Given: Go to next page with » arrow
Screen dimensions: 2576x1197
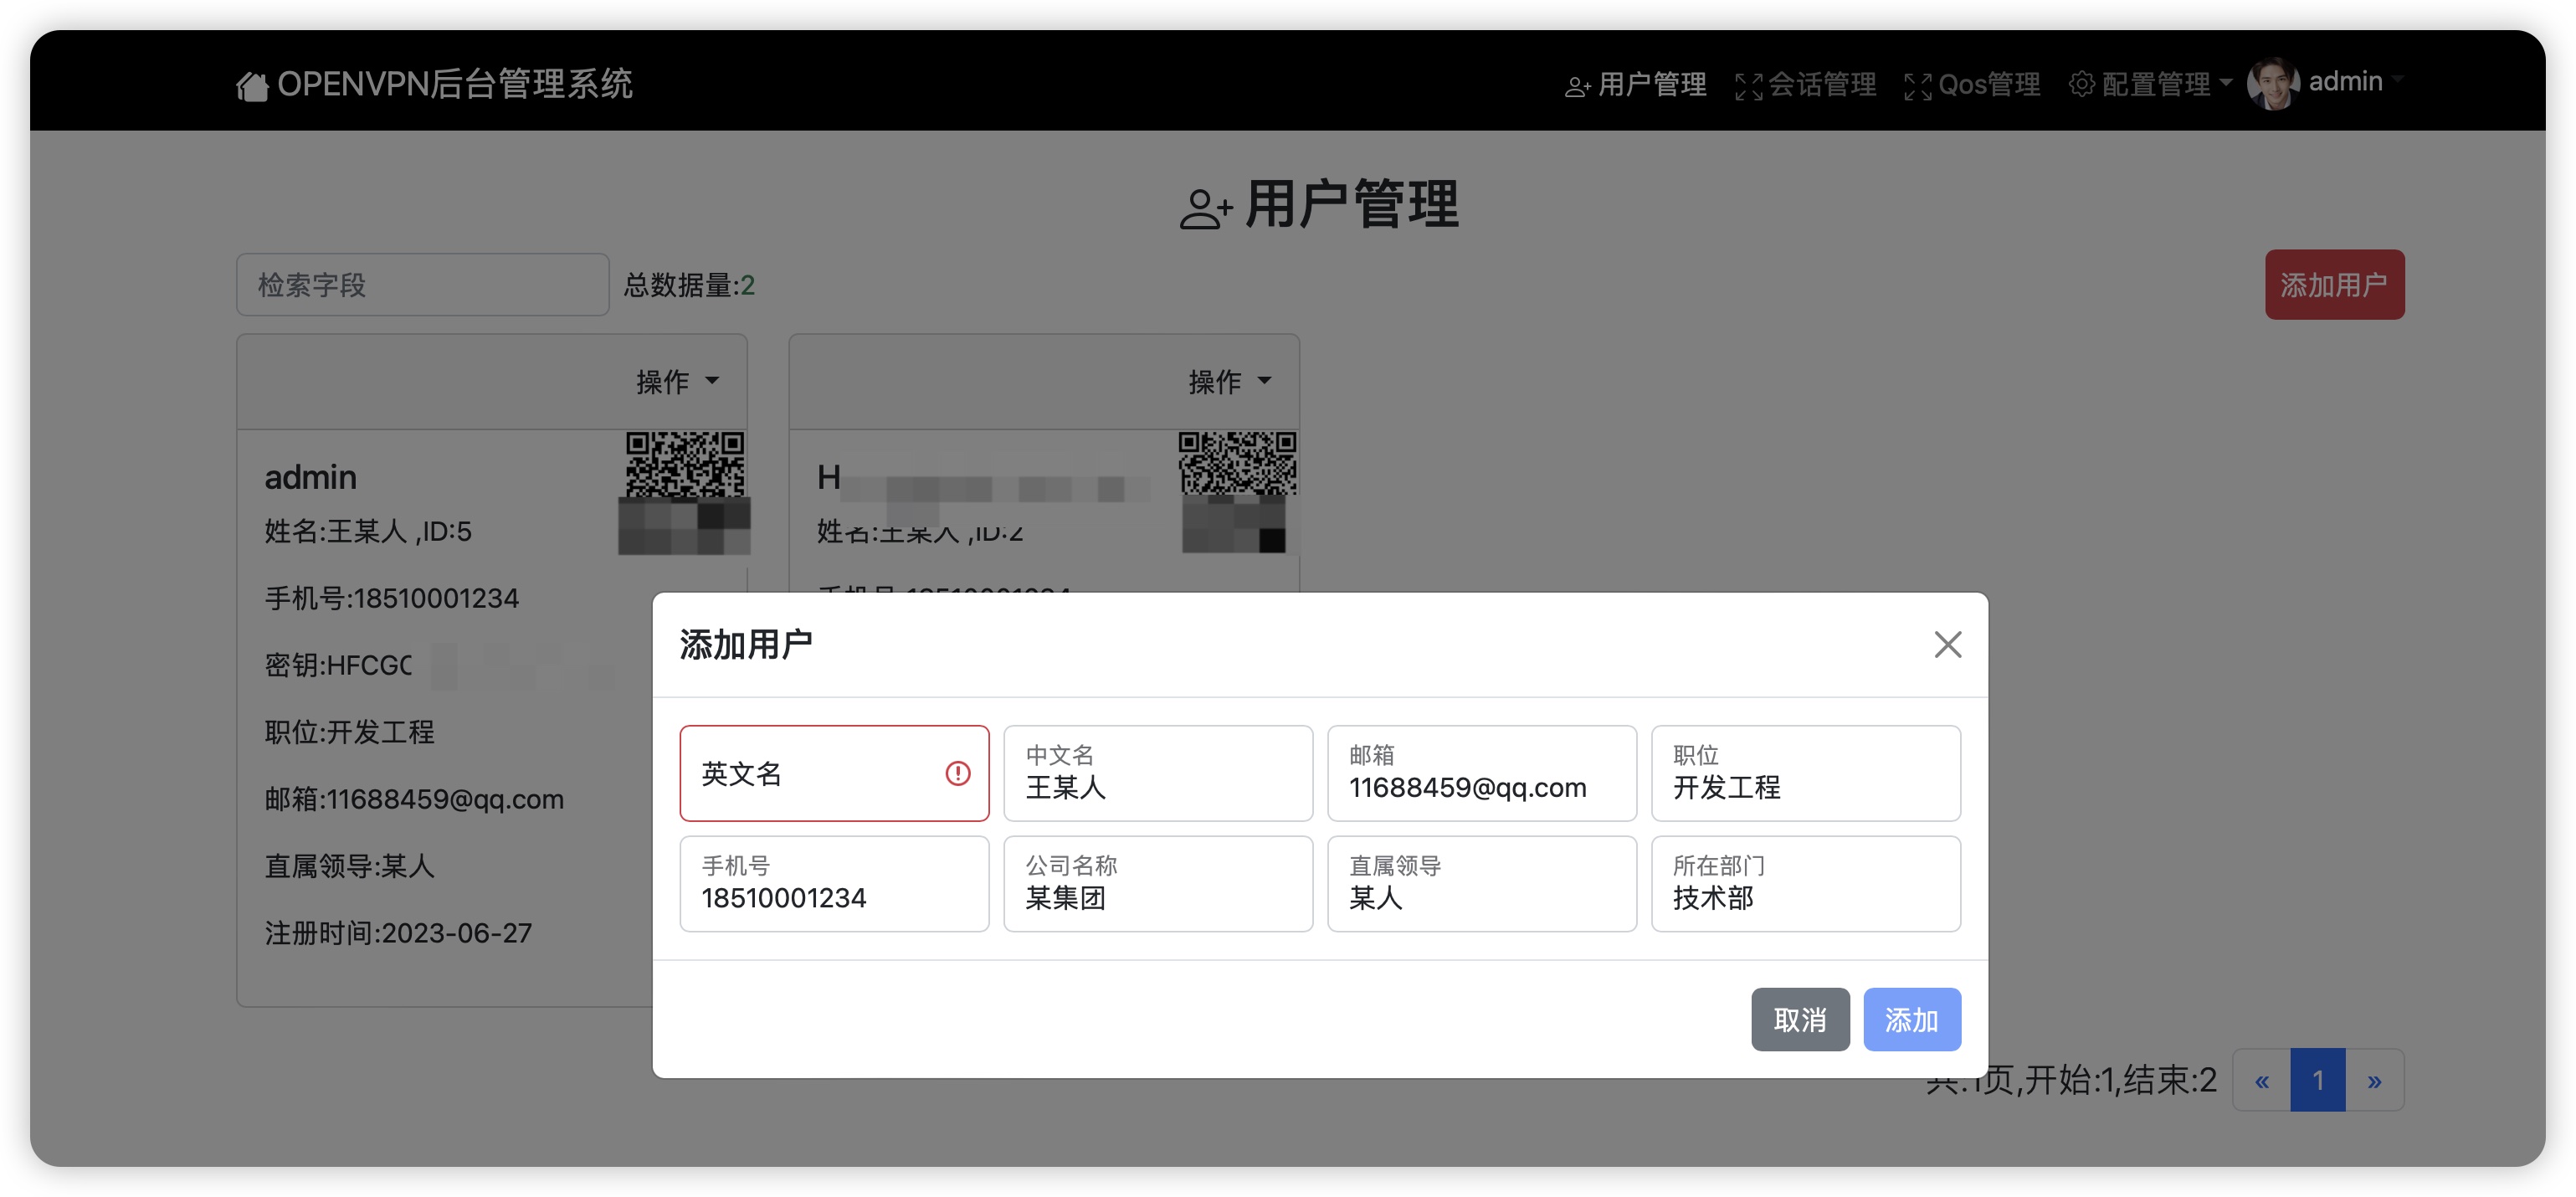Looking at the screenshot, I should [x=2374, y=1080].
